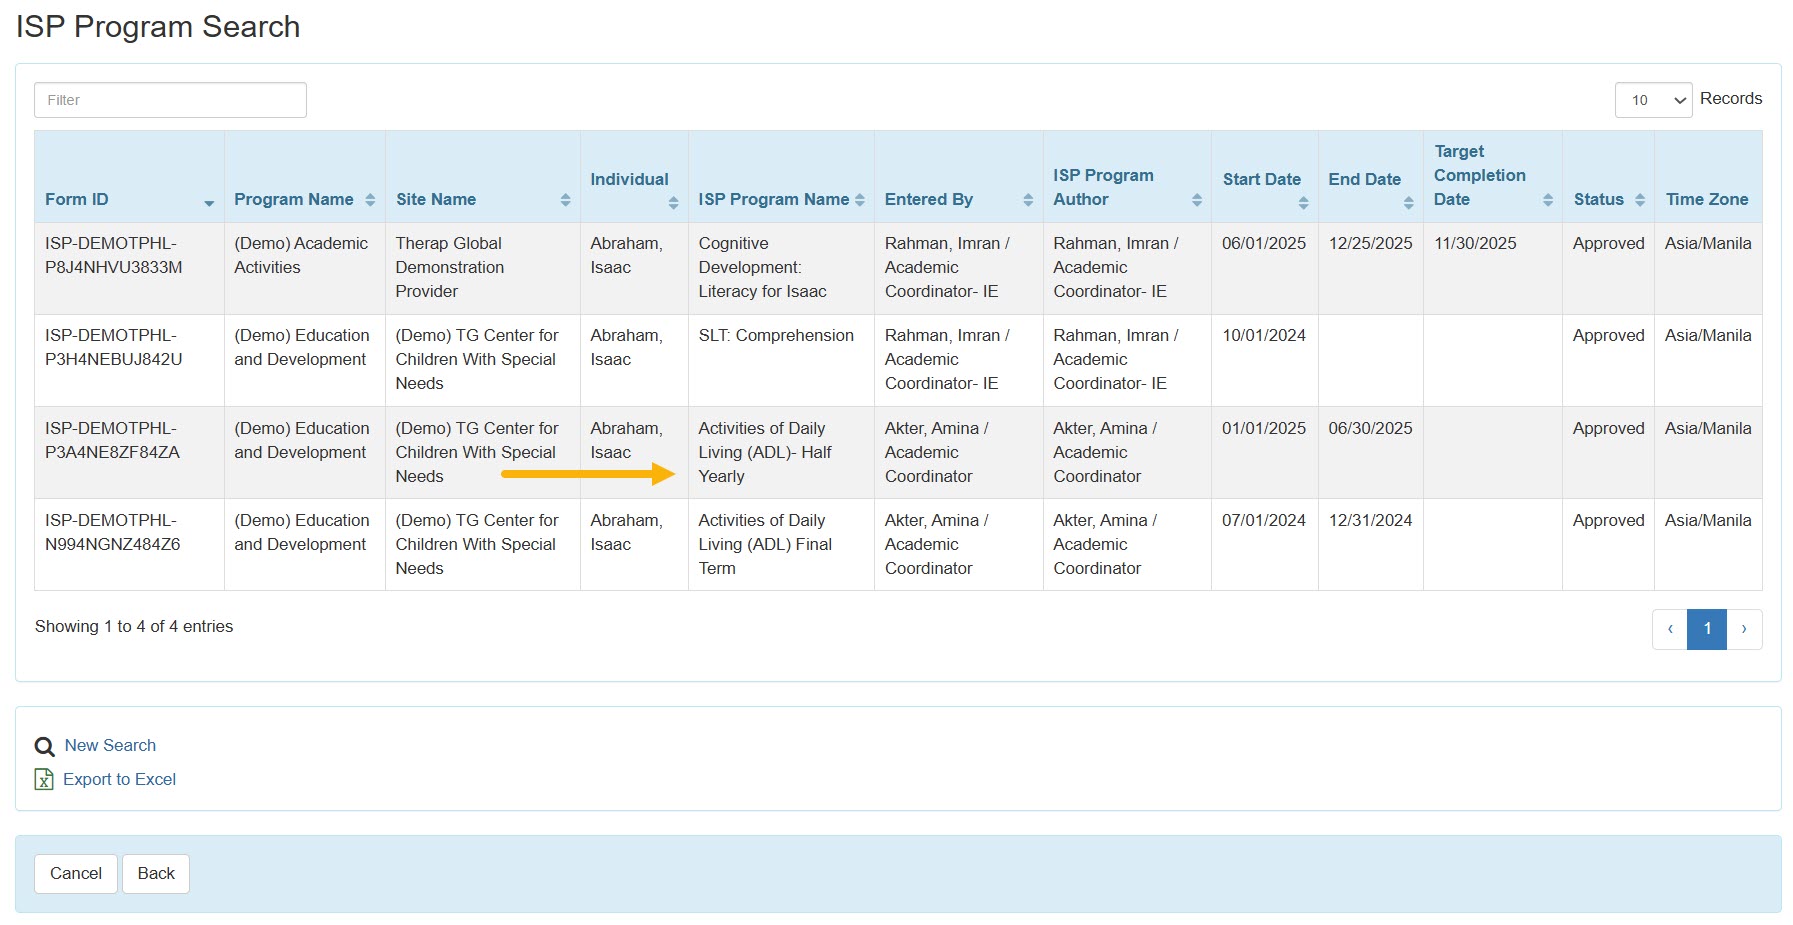Screen dimensions: 1793x925
Task: Sort by Program Name using sort icon
Action: pyautogui.click(x=370, y=200)
